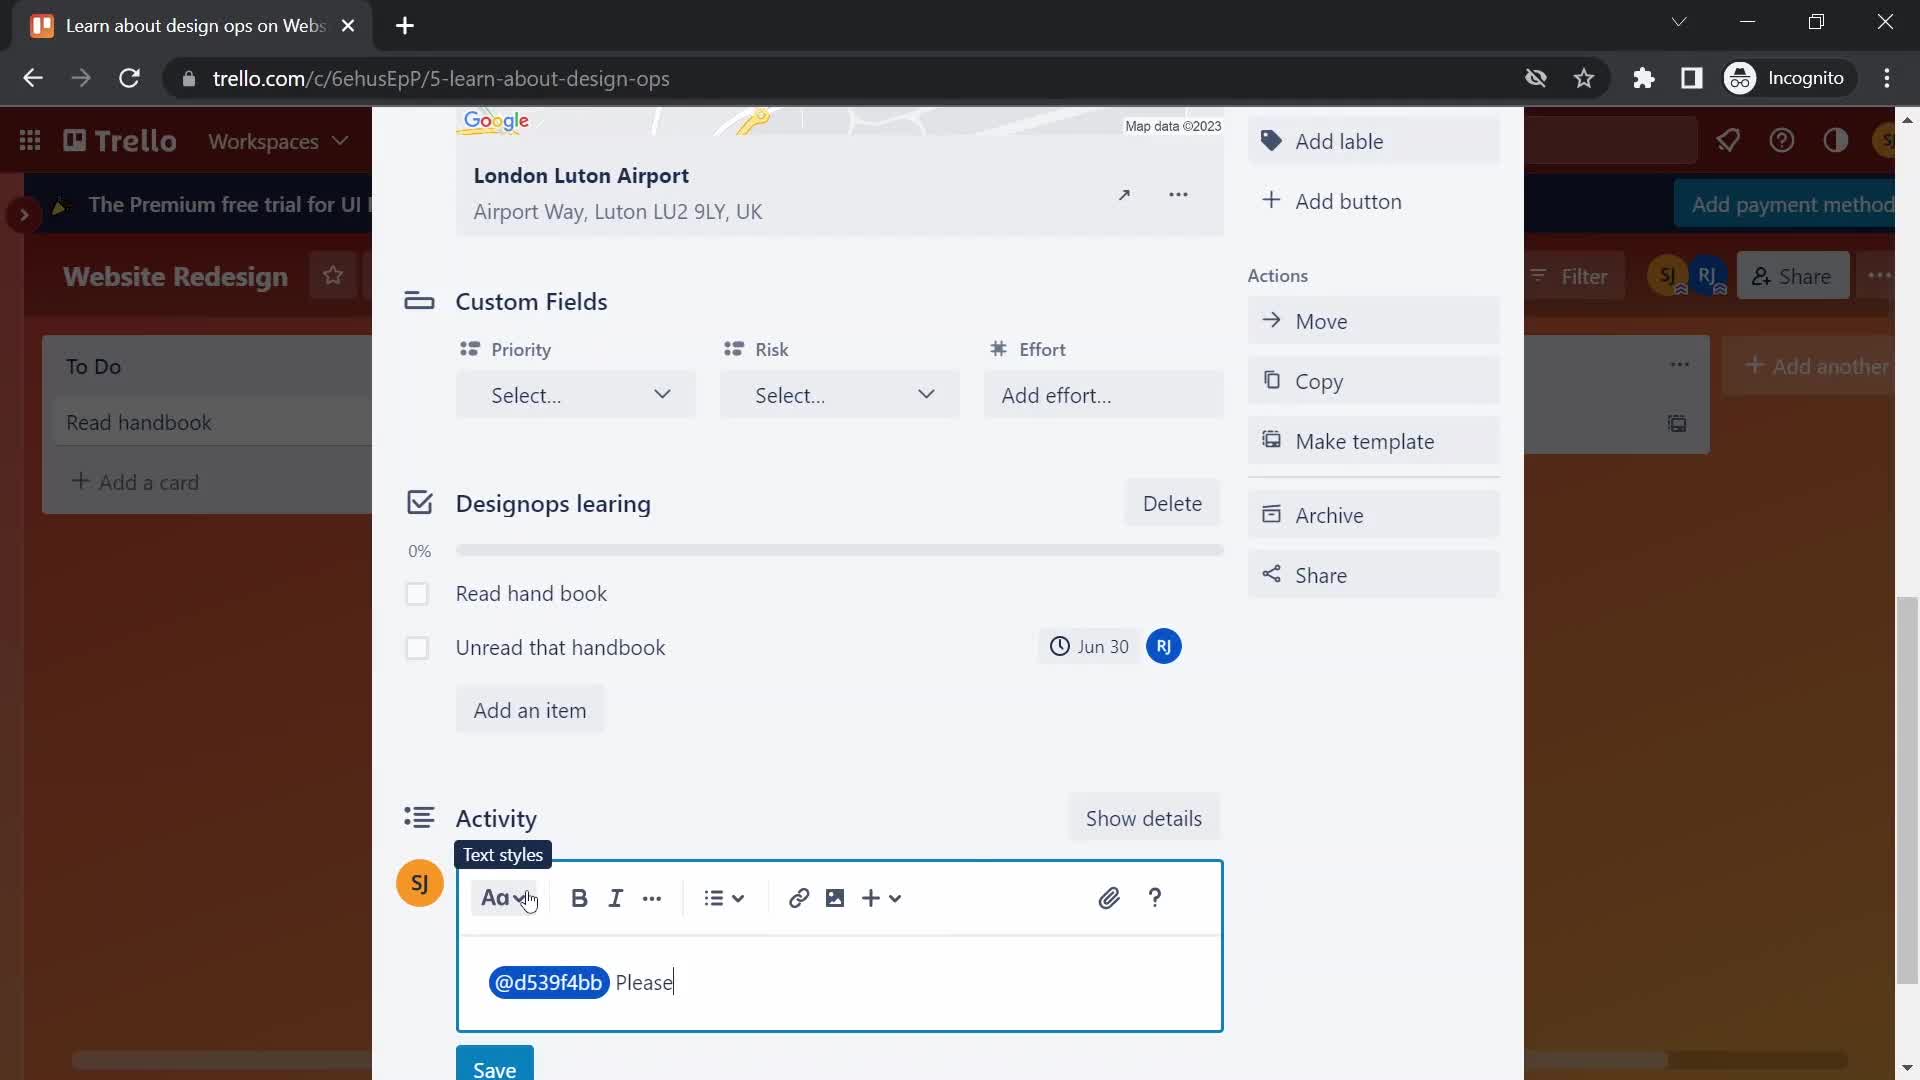The image size is (1920, 1080).
Task: Click the Jun 30 due date badge
Action: tap(1089, 647)
